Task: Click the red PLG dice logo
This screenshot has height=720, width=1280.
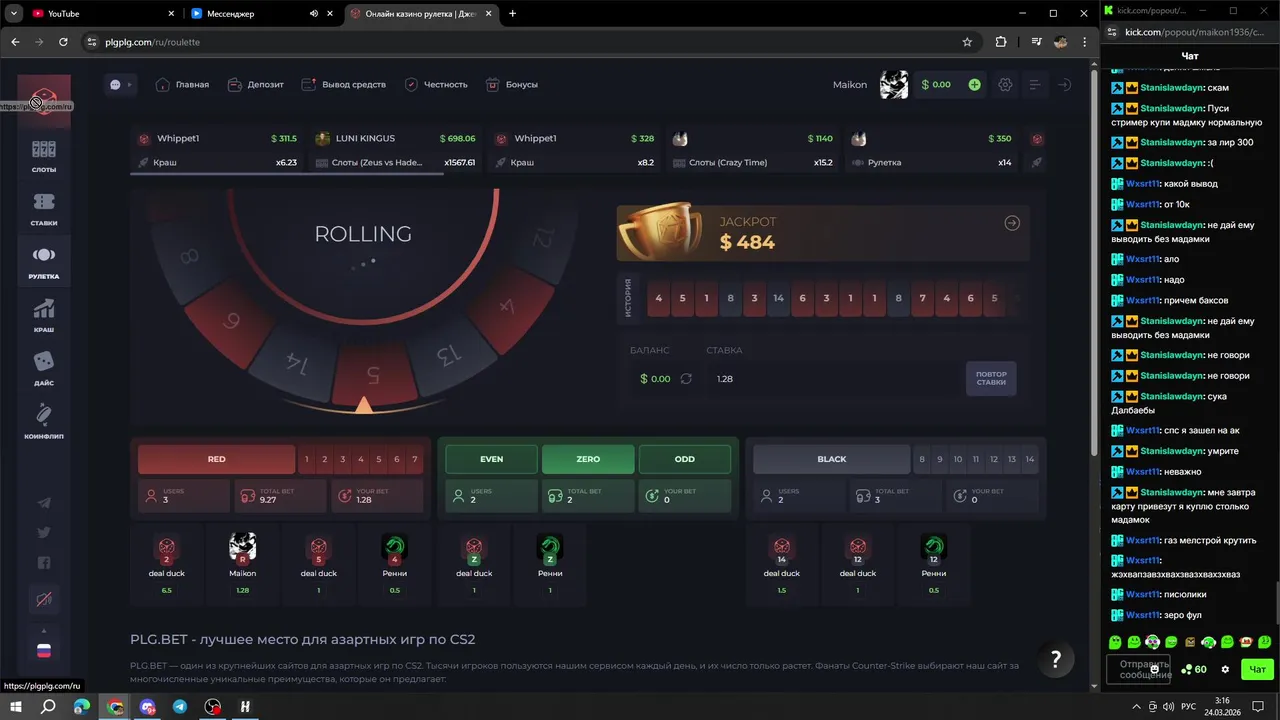Action: click(x=44, y=101)
